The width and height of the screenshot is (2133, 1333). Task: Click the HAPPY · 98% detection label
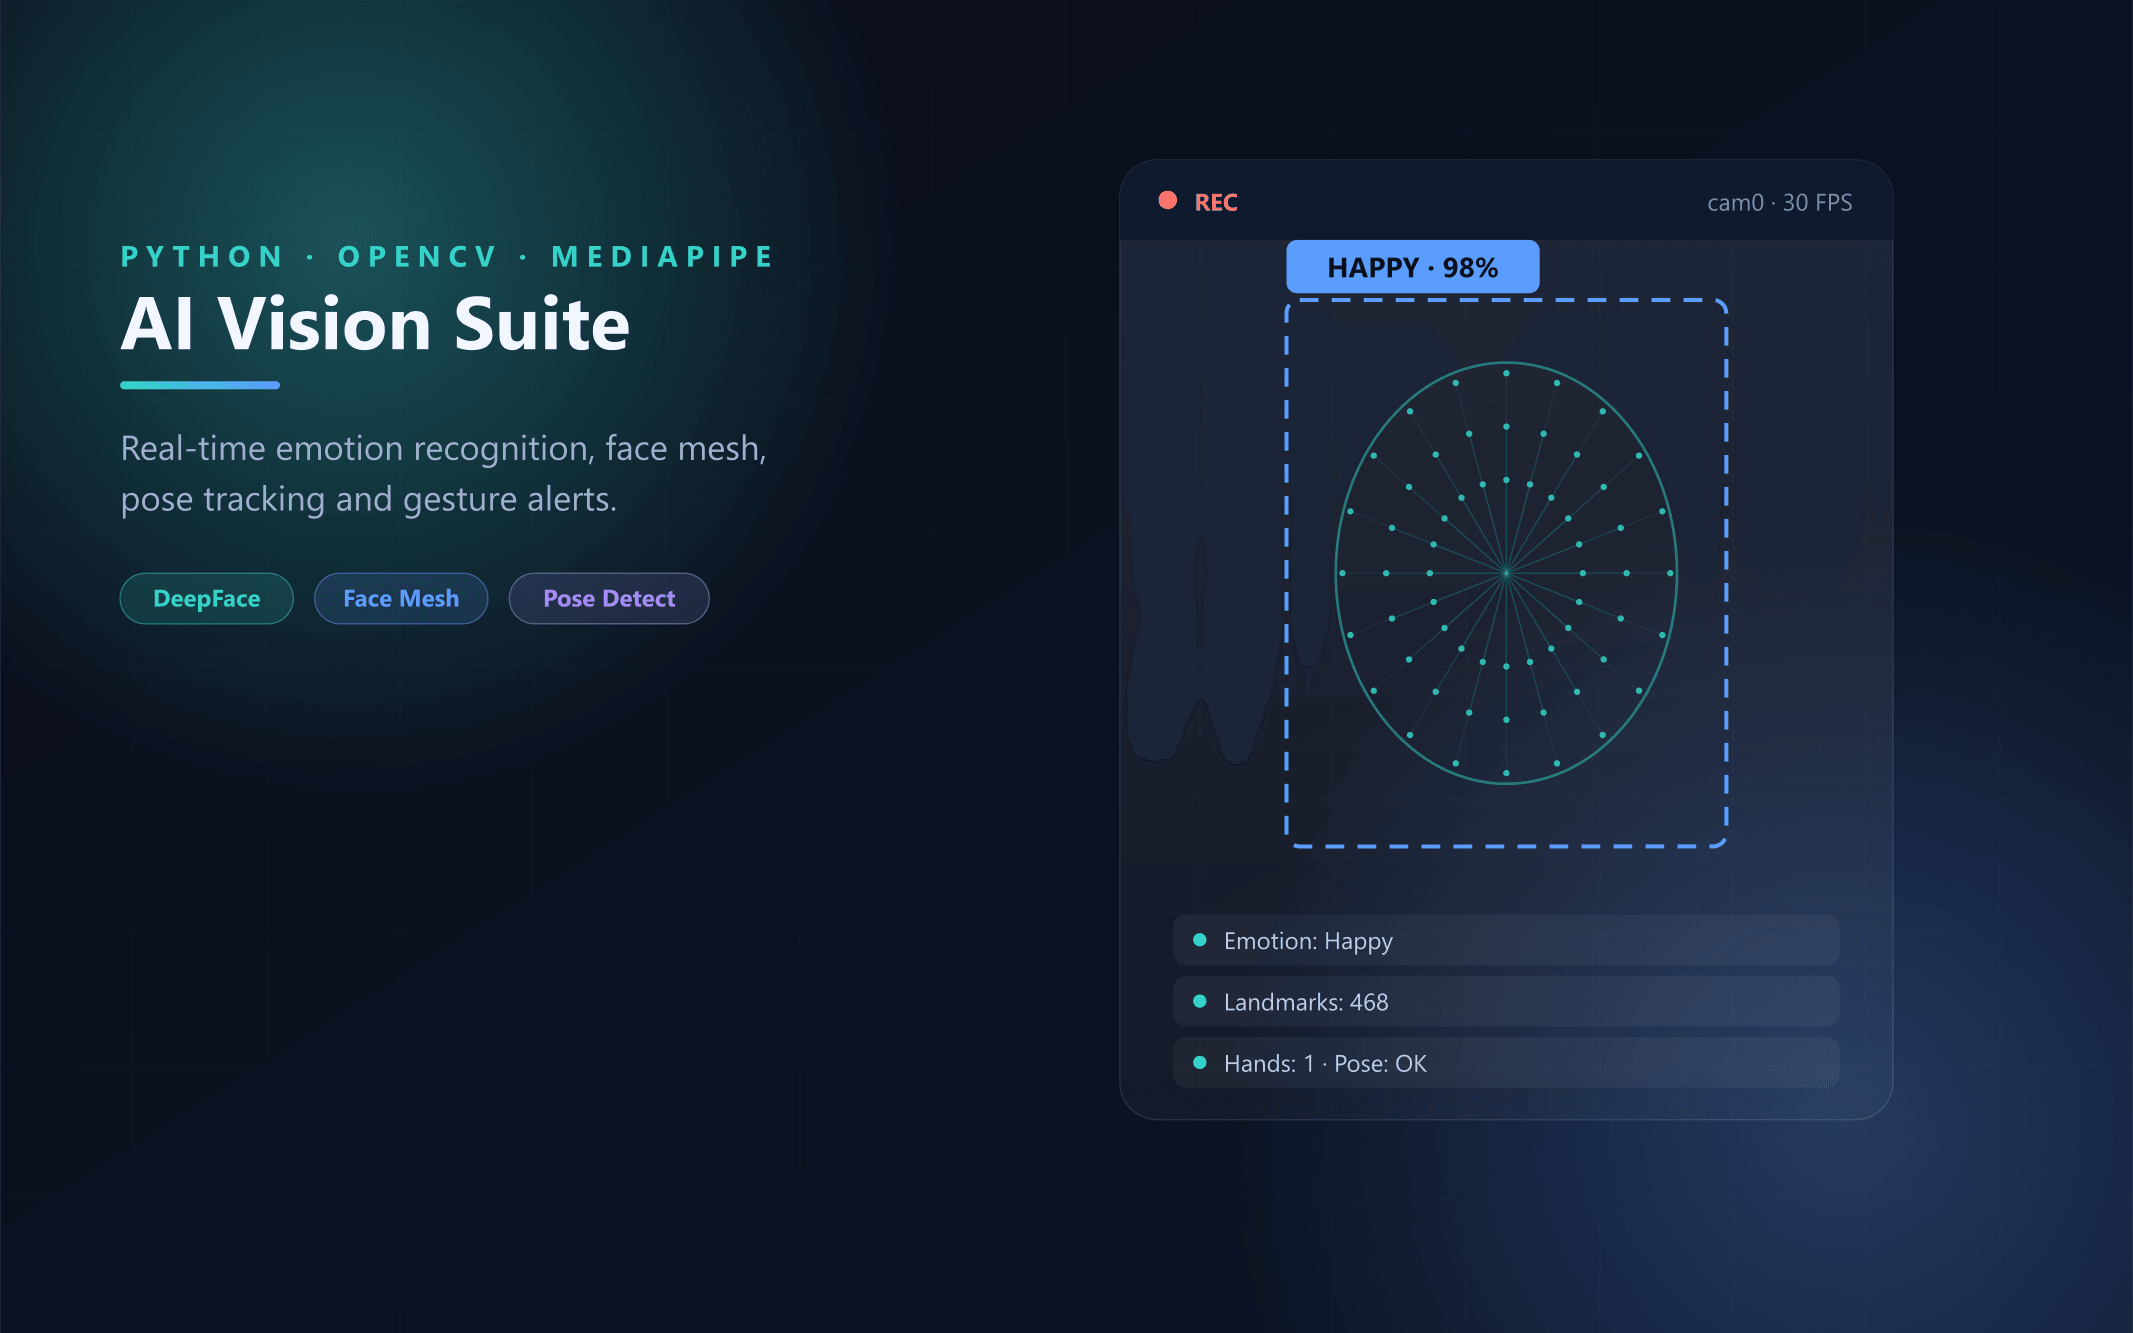coord(1412,267)
